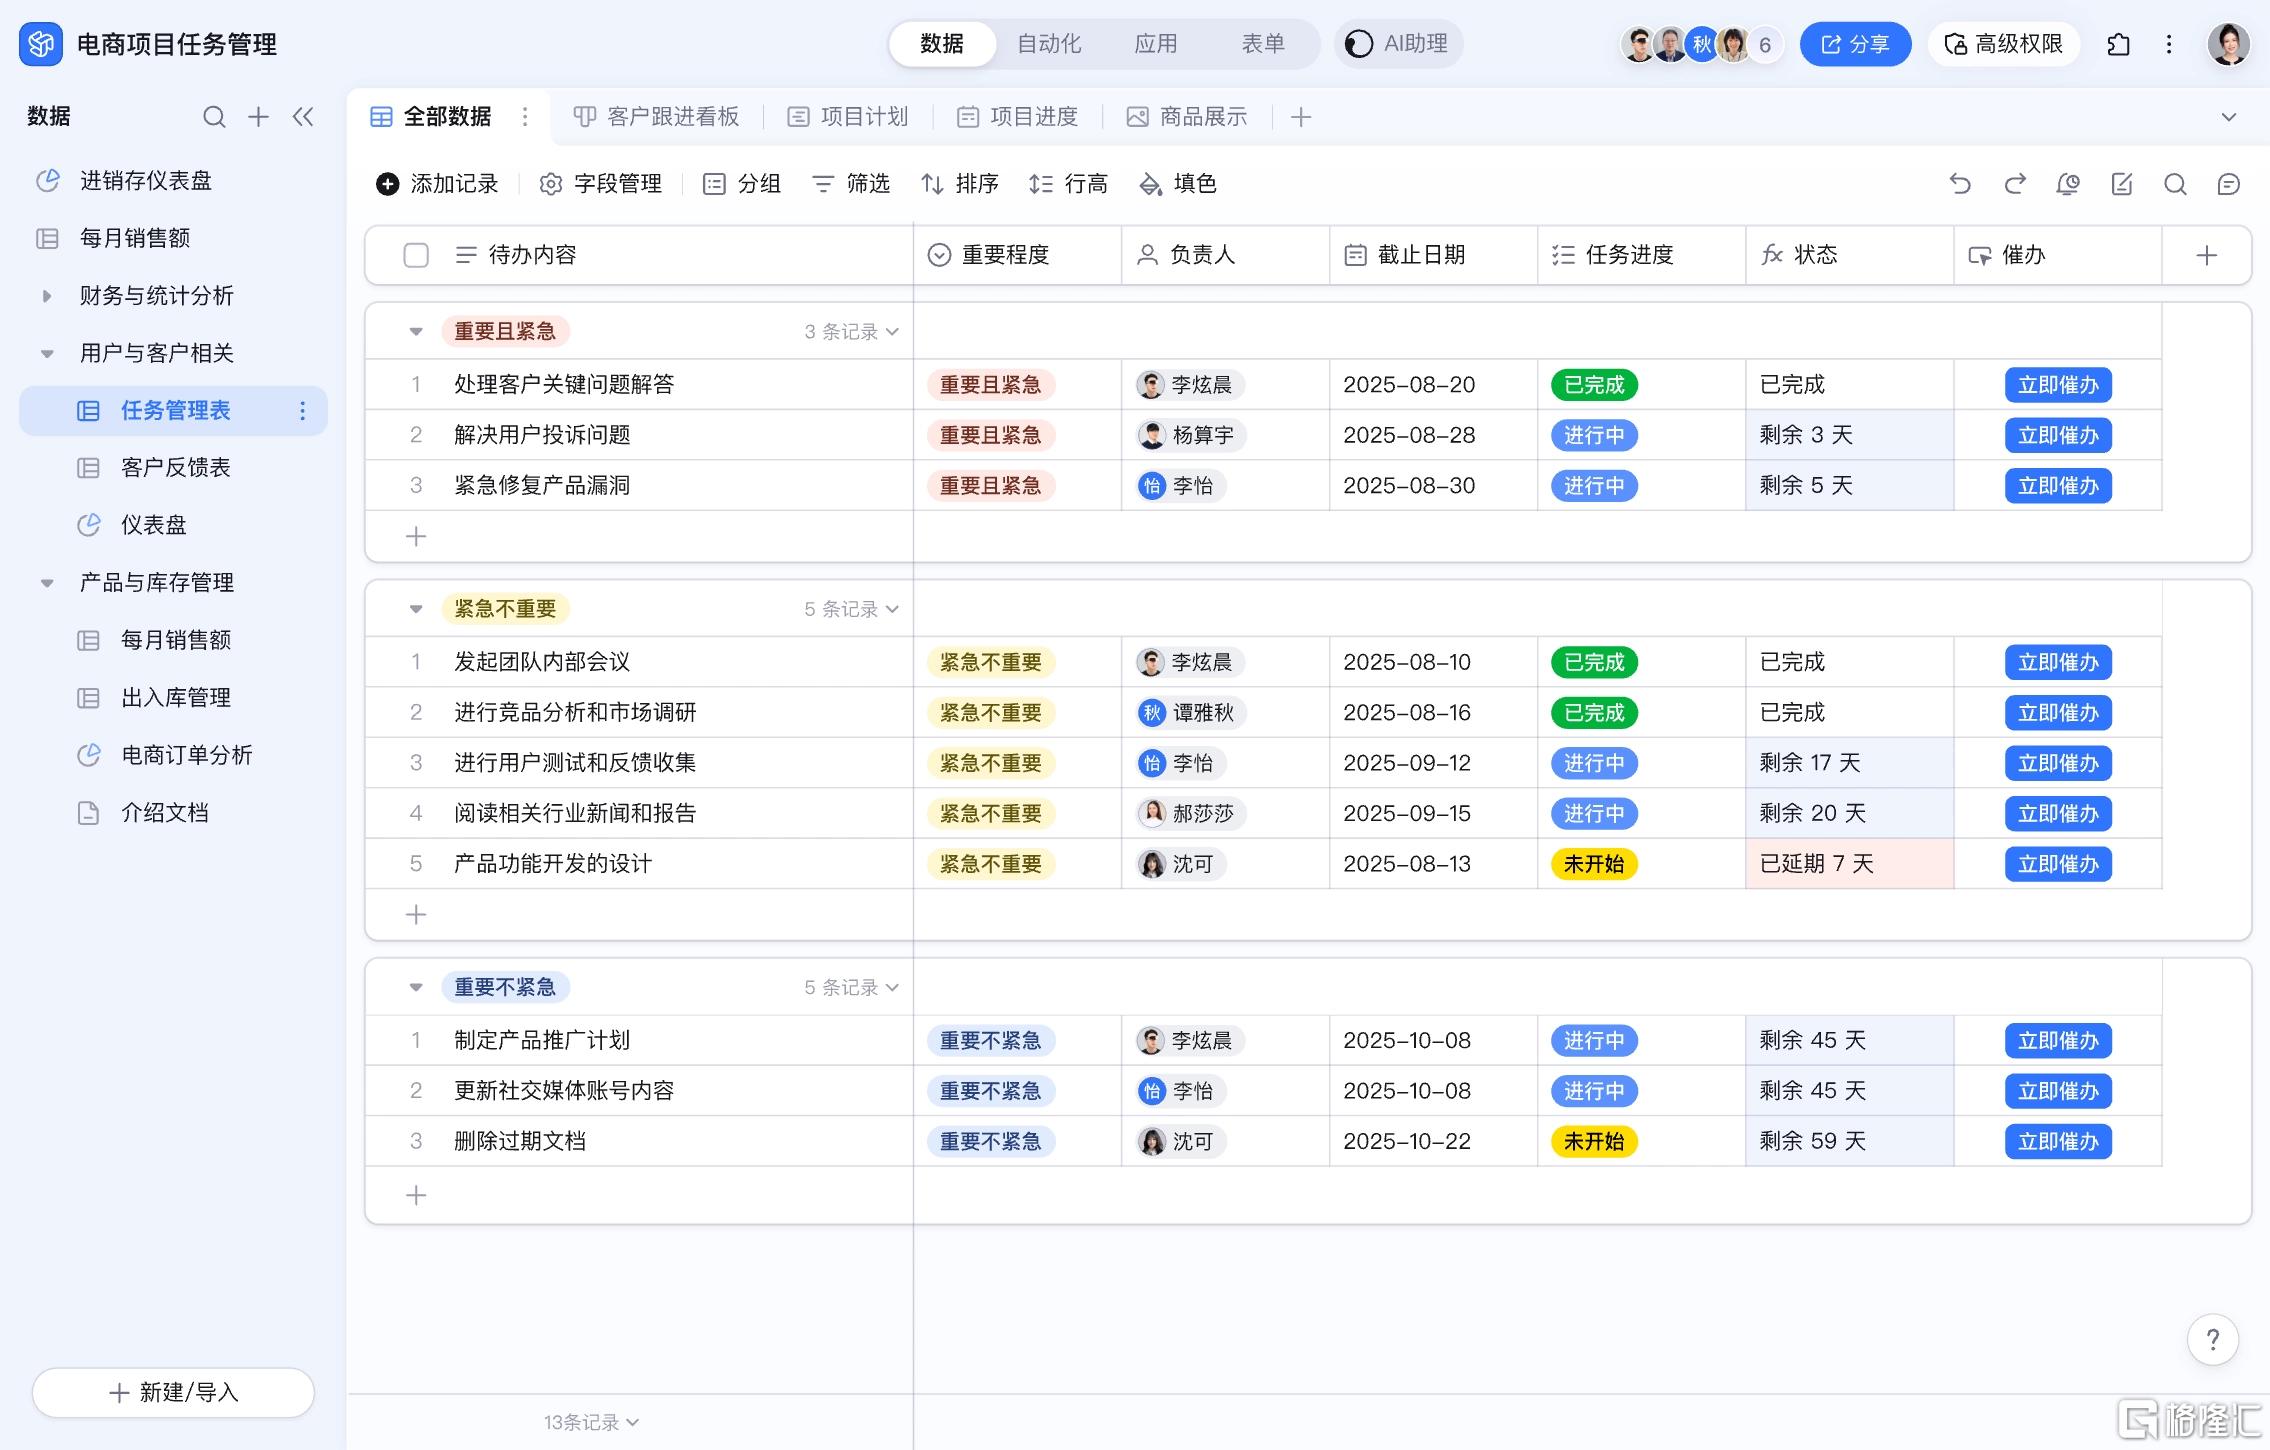Collapse the 重要且紧急 group

(x=416, y=332)
